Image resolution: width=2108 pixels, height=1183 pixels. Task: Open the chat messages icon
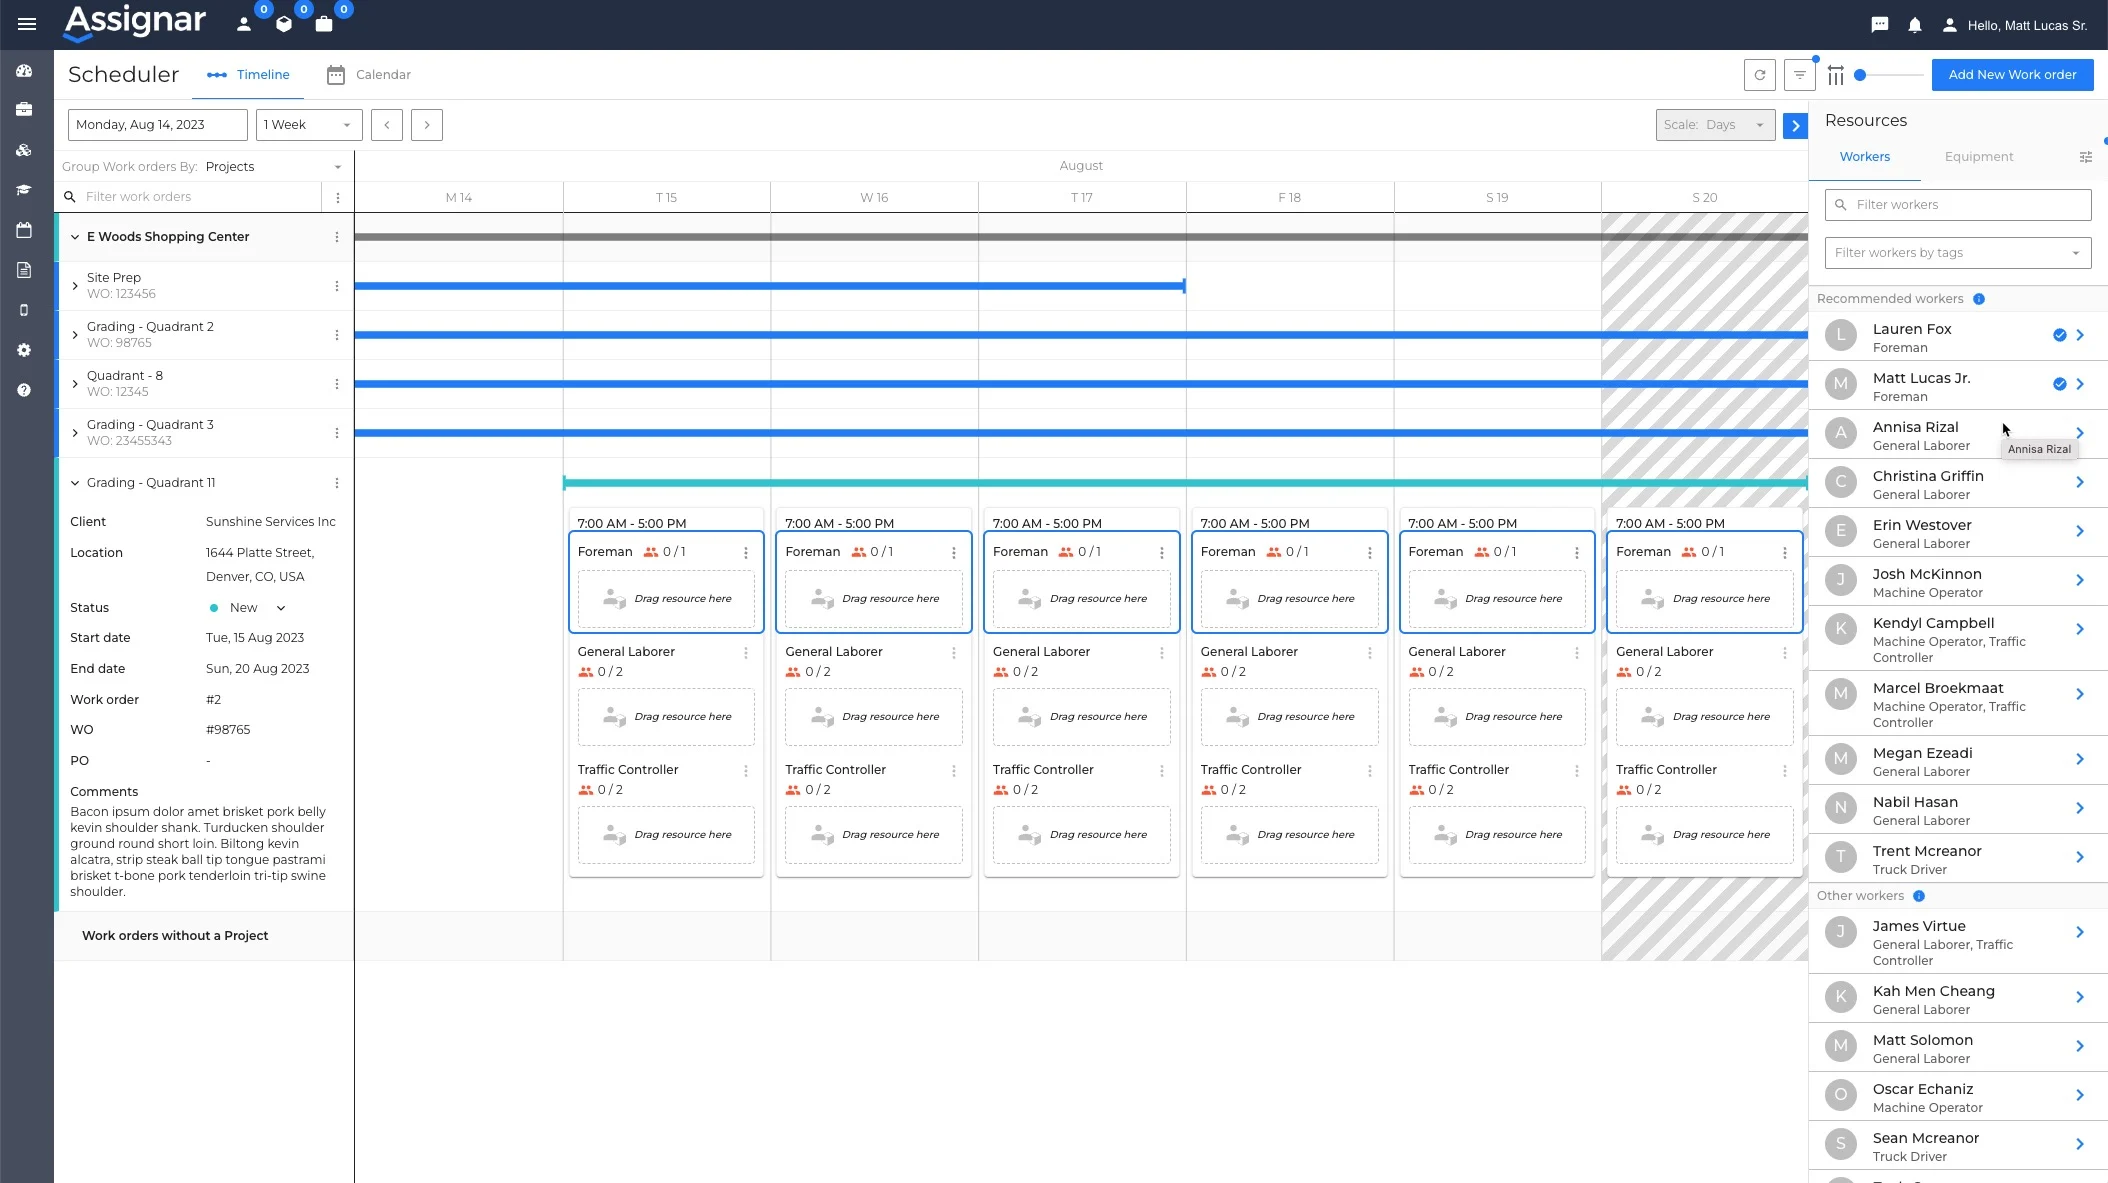[x=1880, y=25]
